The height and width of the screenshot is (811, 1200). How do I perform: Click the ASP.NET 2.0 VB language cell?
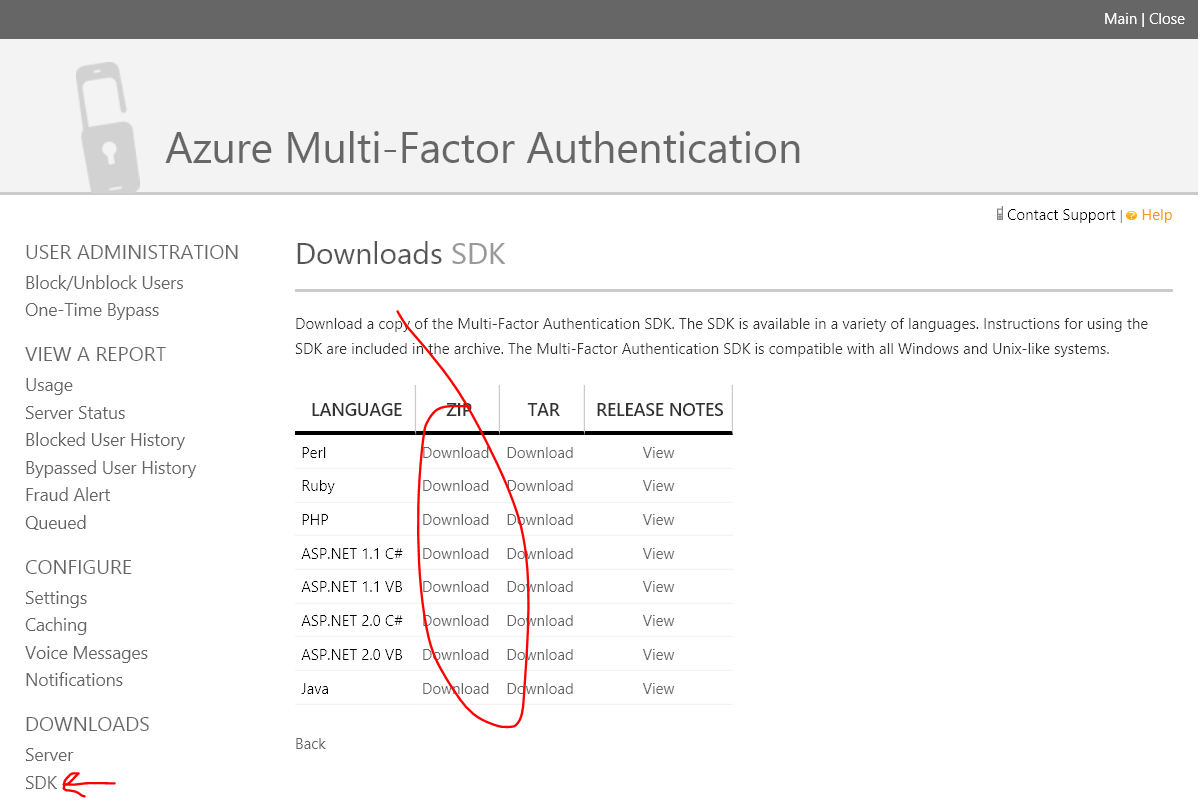(352, 655)
